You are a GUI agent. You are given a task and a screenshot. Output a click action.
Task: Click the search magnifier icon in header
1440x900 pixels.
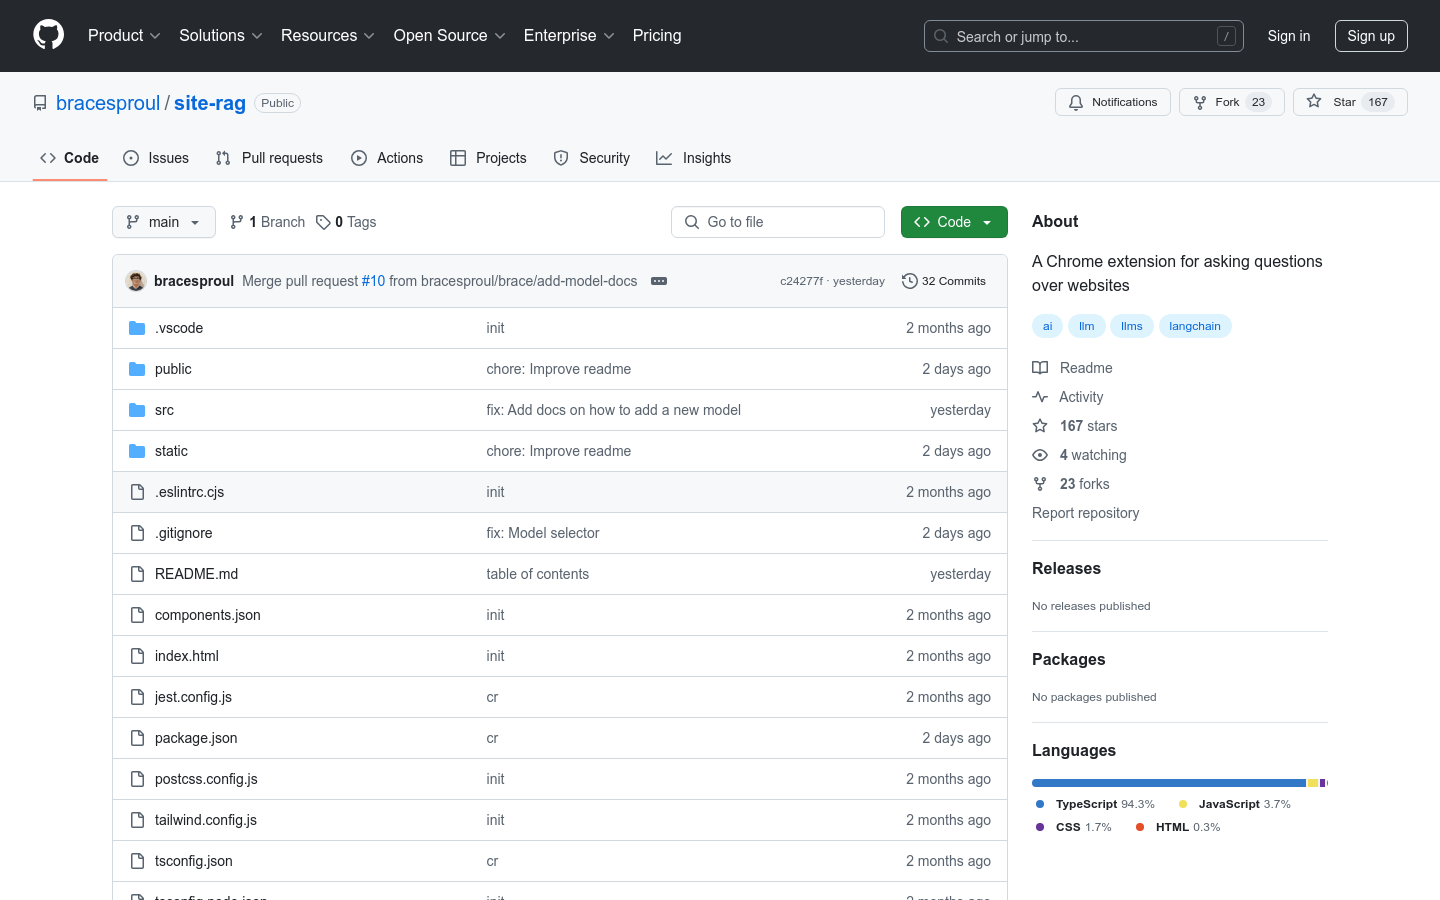(941, 36)
